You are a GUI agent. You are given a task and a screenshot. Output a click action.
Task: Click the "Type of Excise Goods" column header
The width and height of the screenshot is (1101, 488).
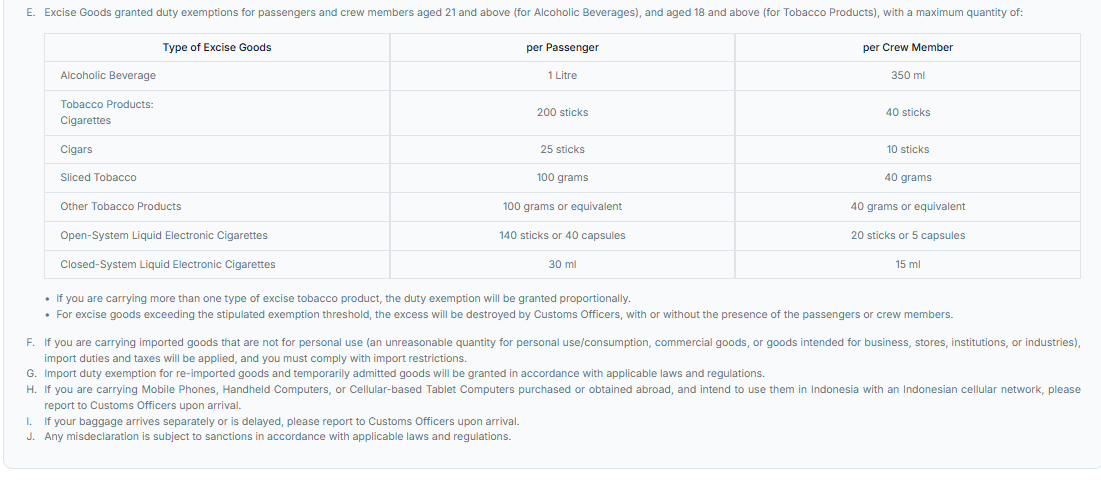pyautogui.click(x=217, y=47)
